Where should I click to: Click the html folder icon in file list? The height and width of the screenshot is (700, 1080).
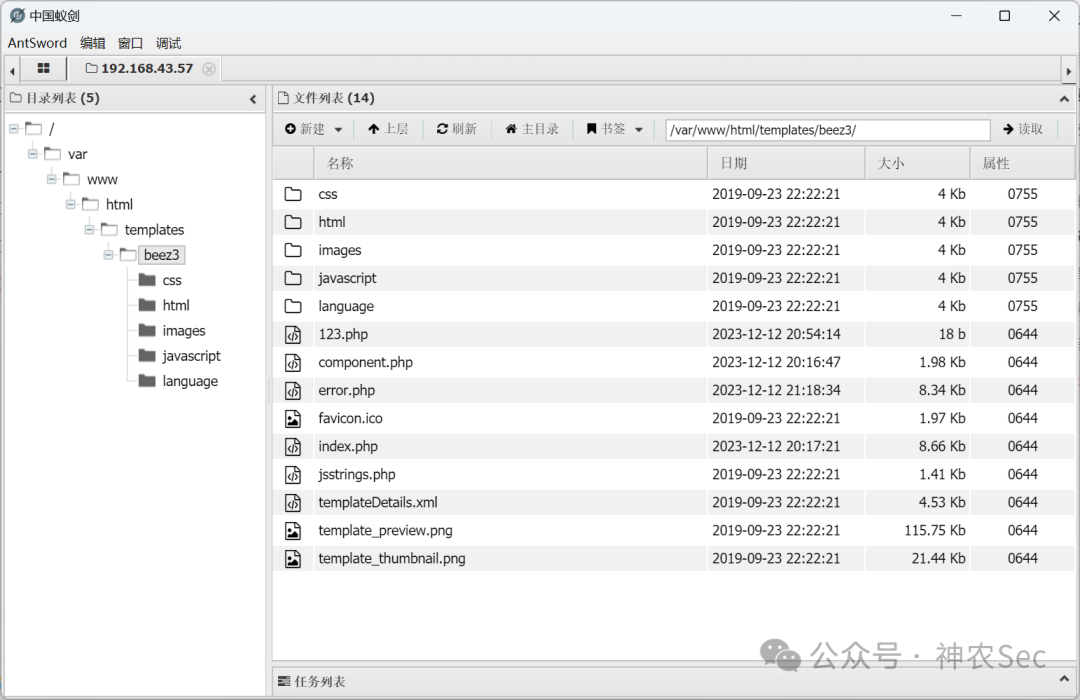293,222
